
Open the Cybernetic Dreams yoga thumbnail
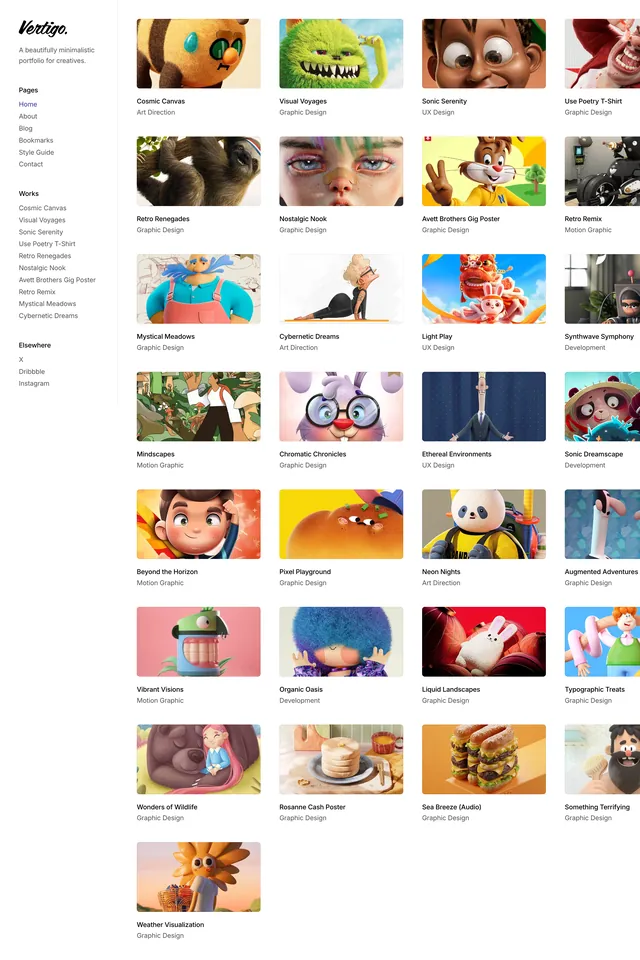tap(341, 288)
